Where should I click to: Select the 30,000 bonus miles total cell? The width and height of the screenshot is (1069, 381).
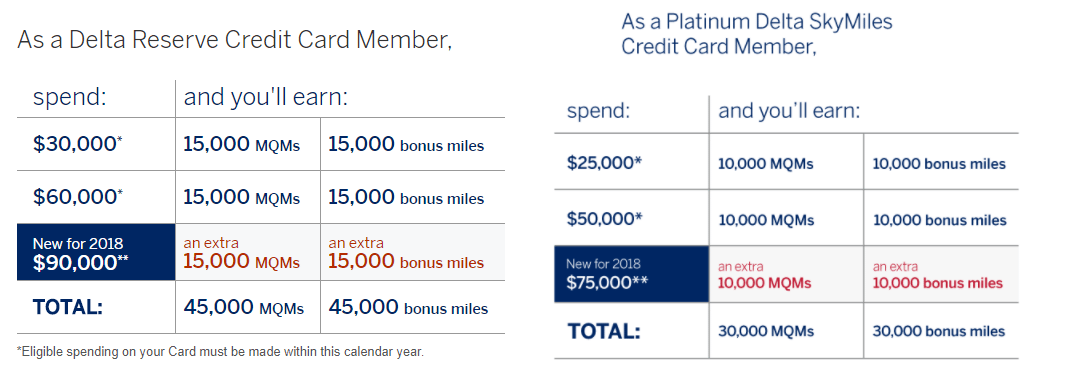tap(941, 331)
